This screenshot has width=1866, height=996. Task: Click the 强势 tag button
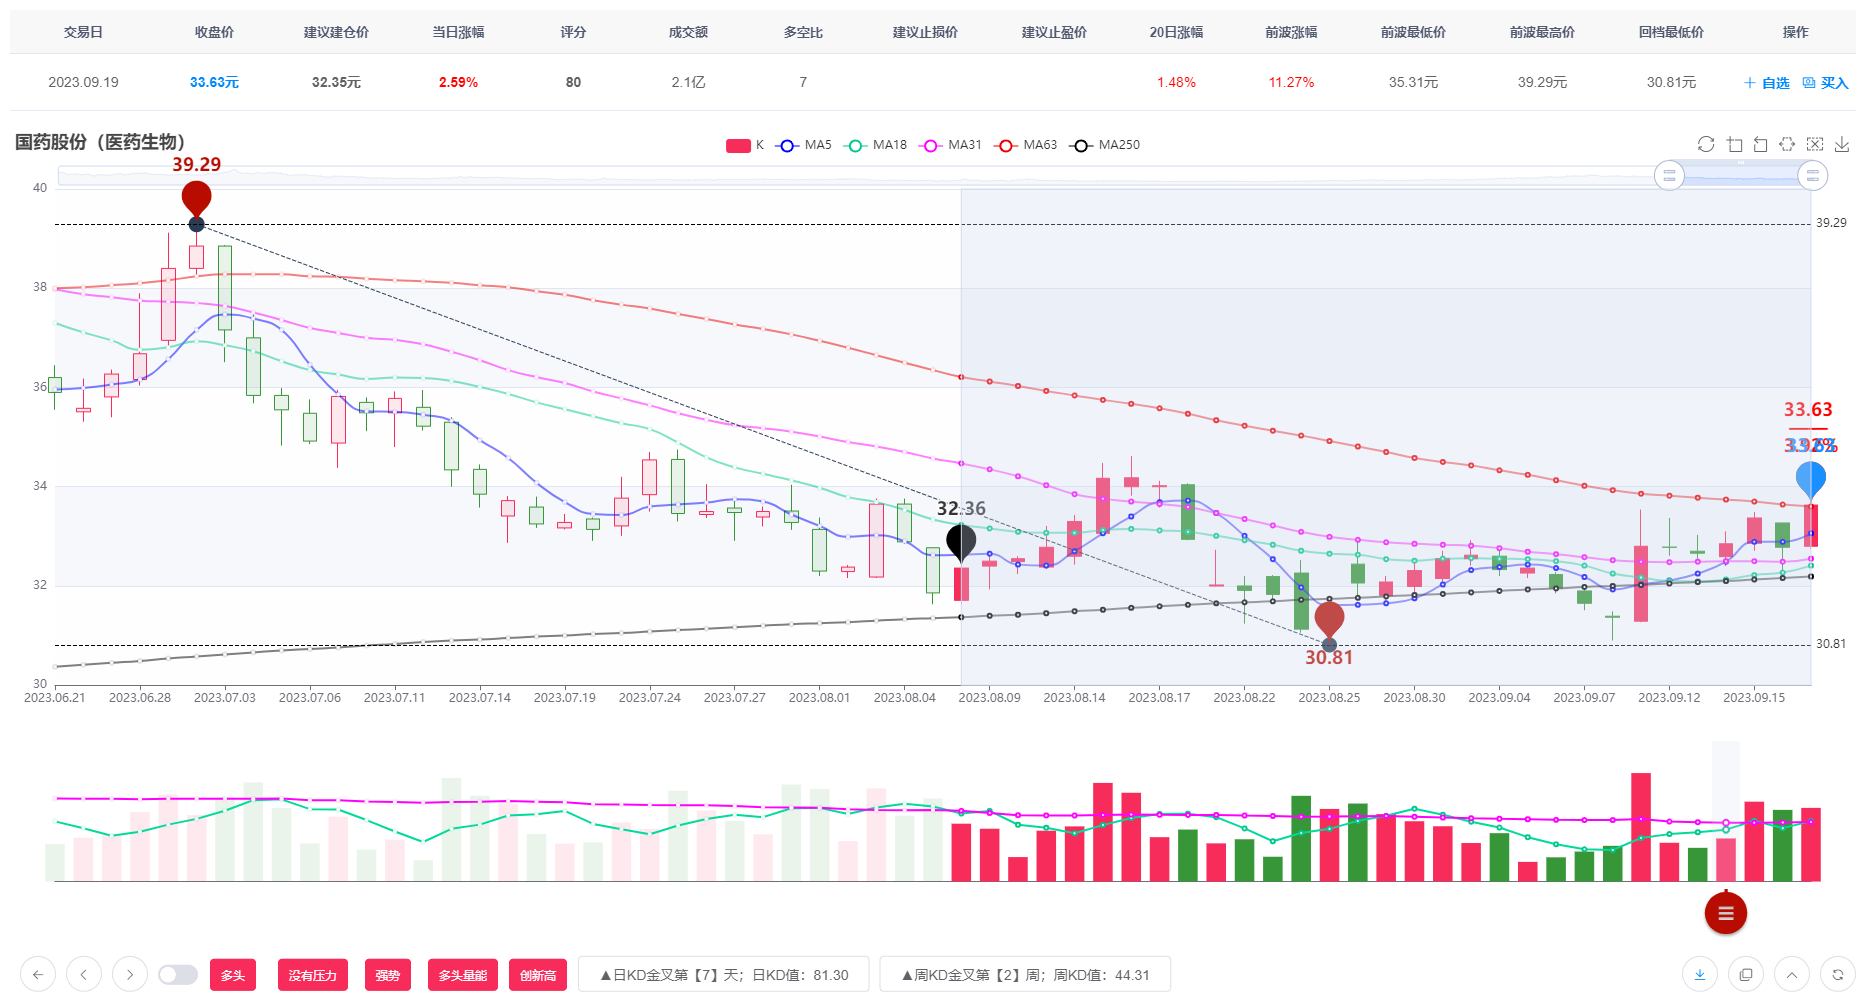388,975
